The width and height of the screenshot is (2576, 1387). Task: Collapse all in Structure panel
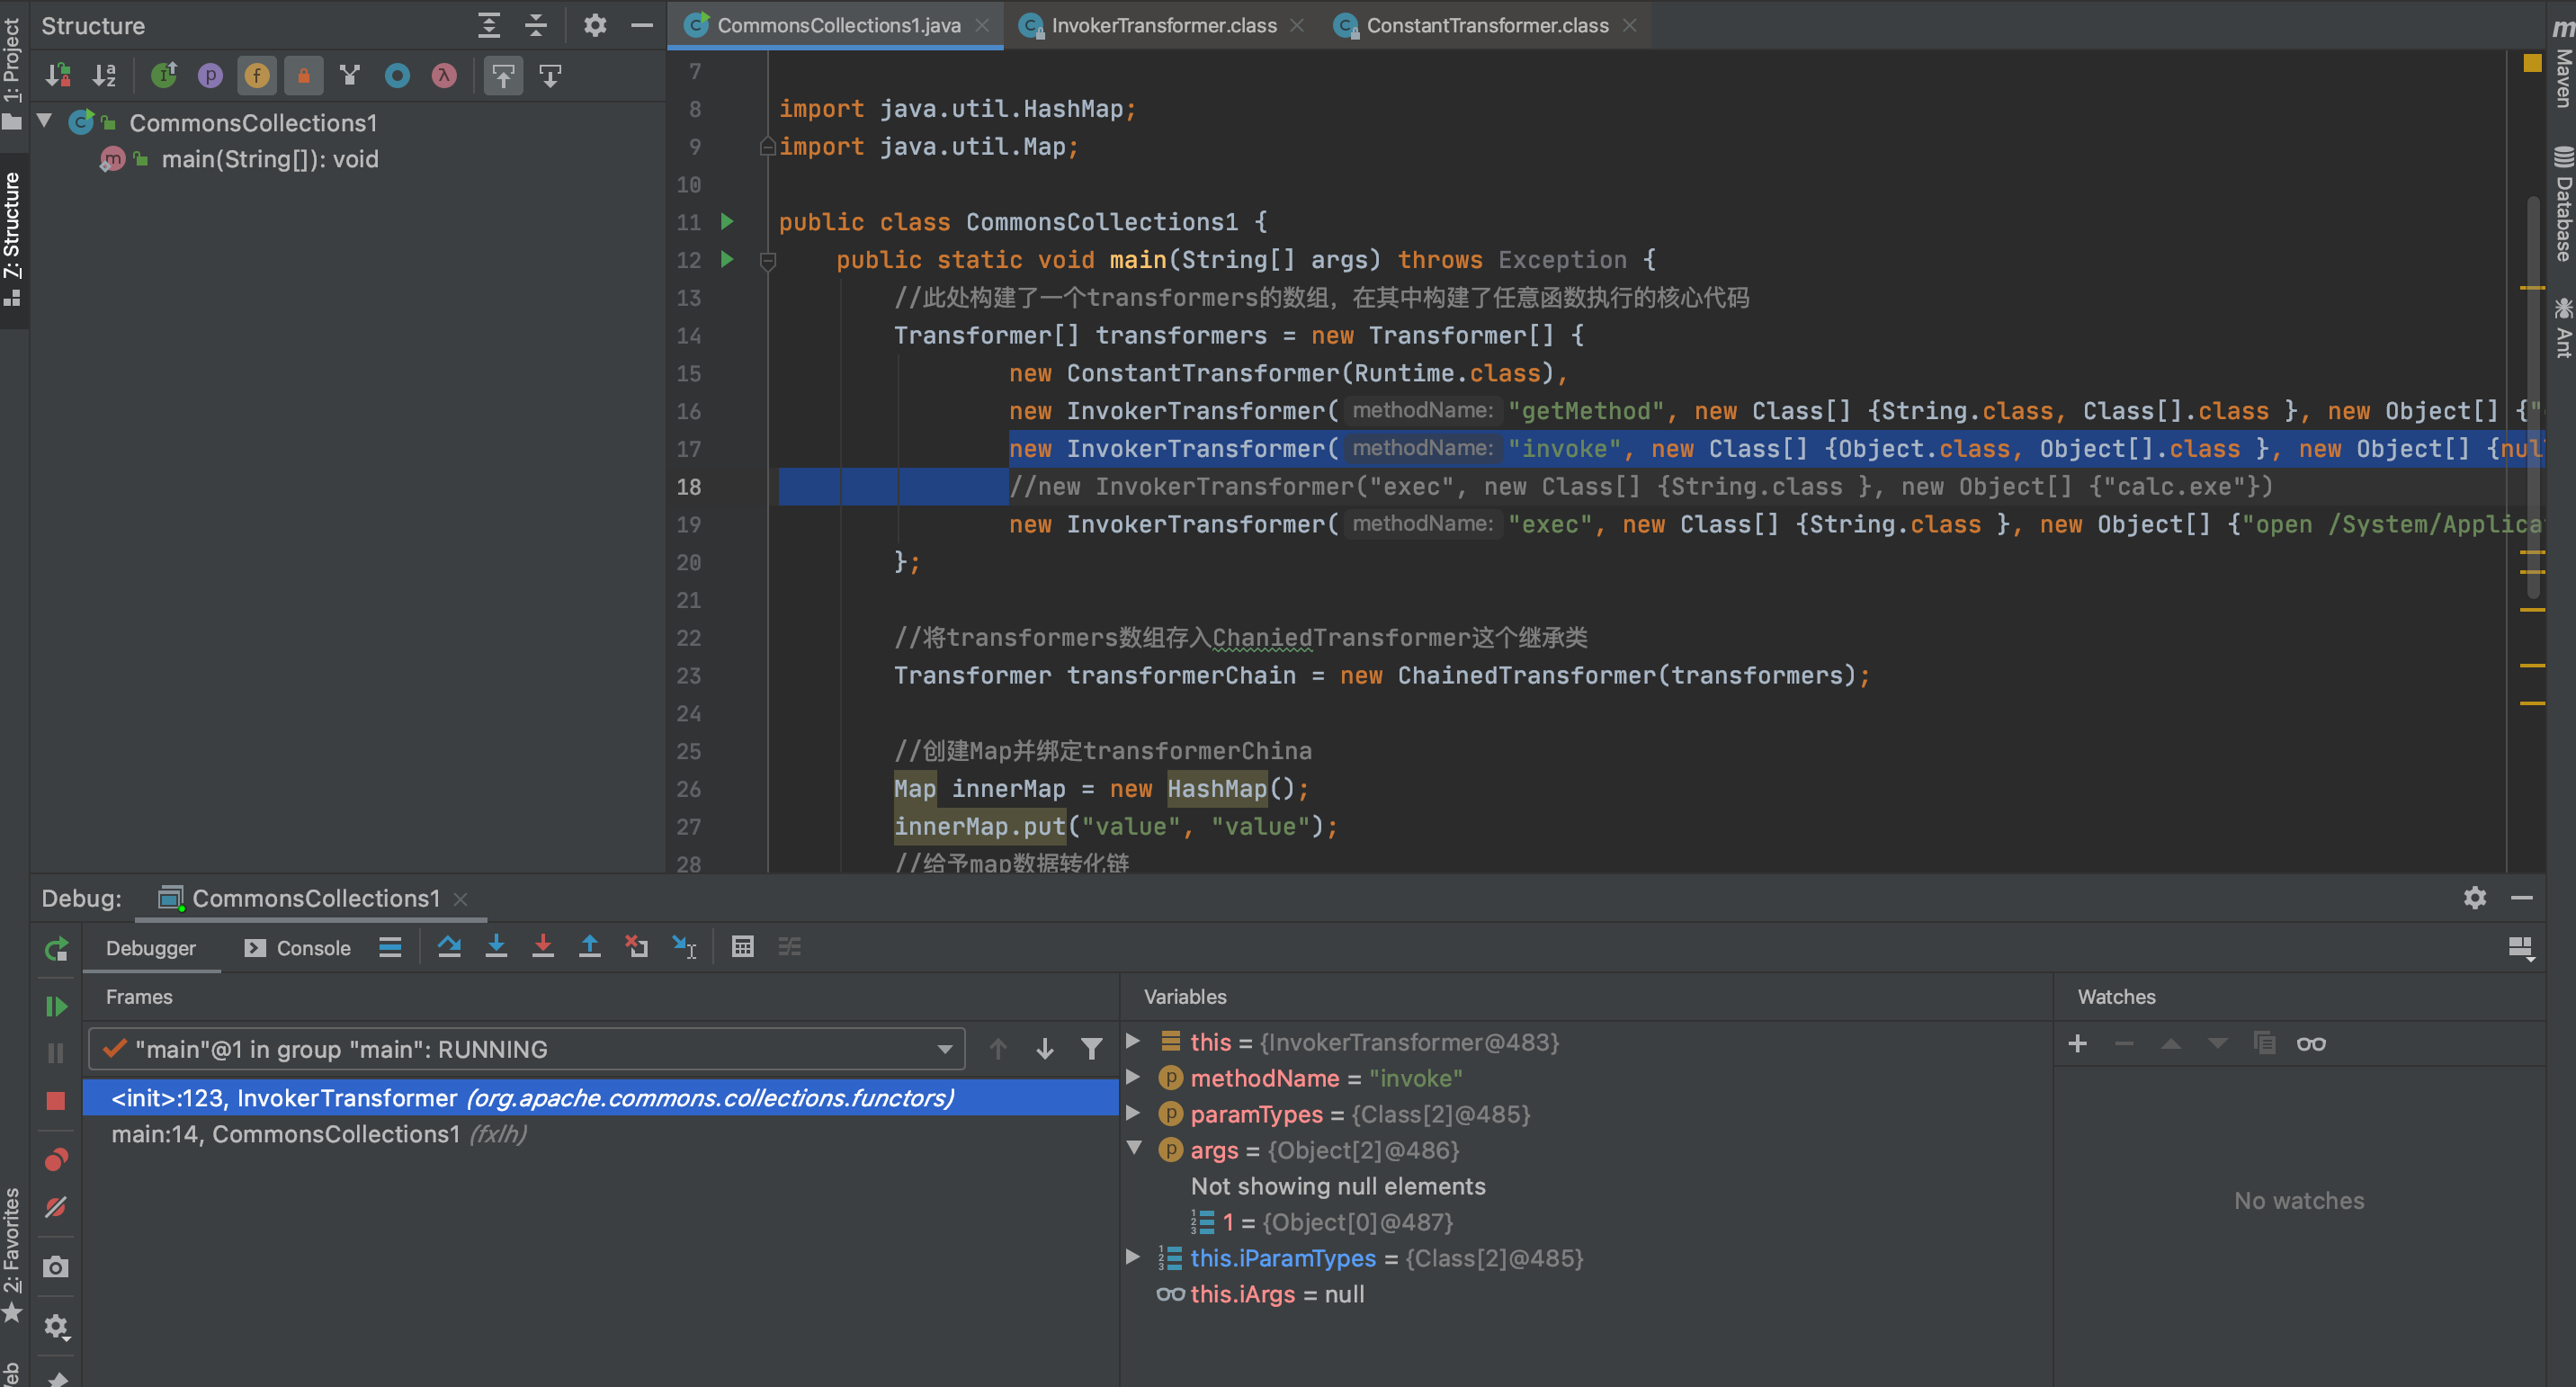pos(536,25)
